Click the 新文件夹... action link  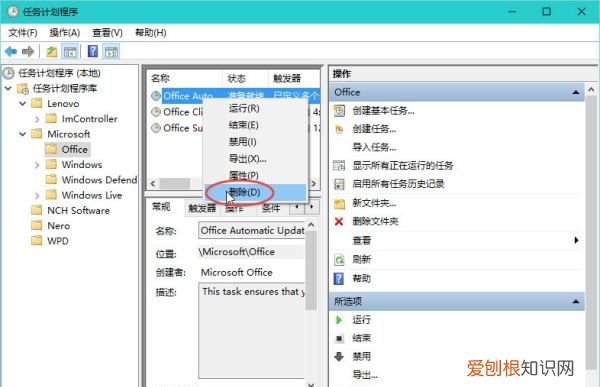pos(374,203)
